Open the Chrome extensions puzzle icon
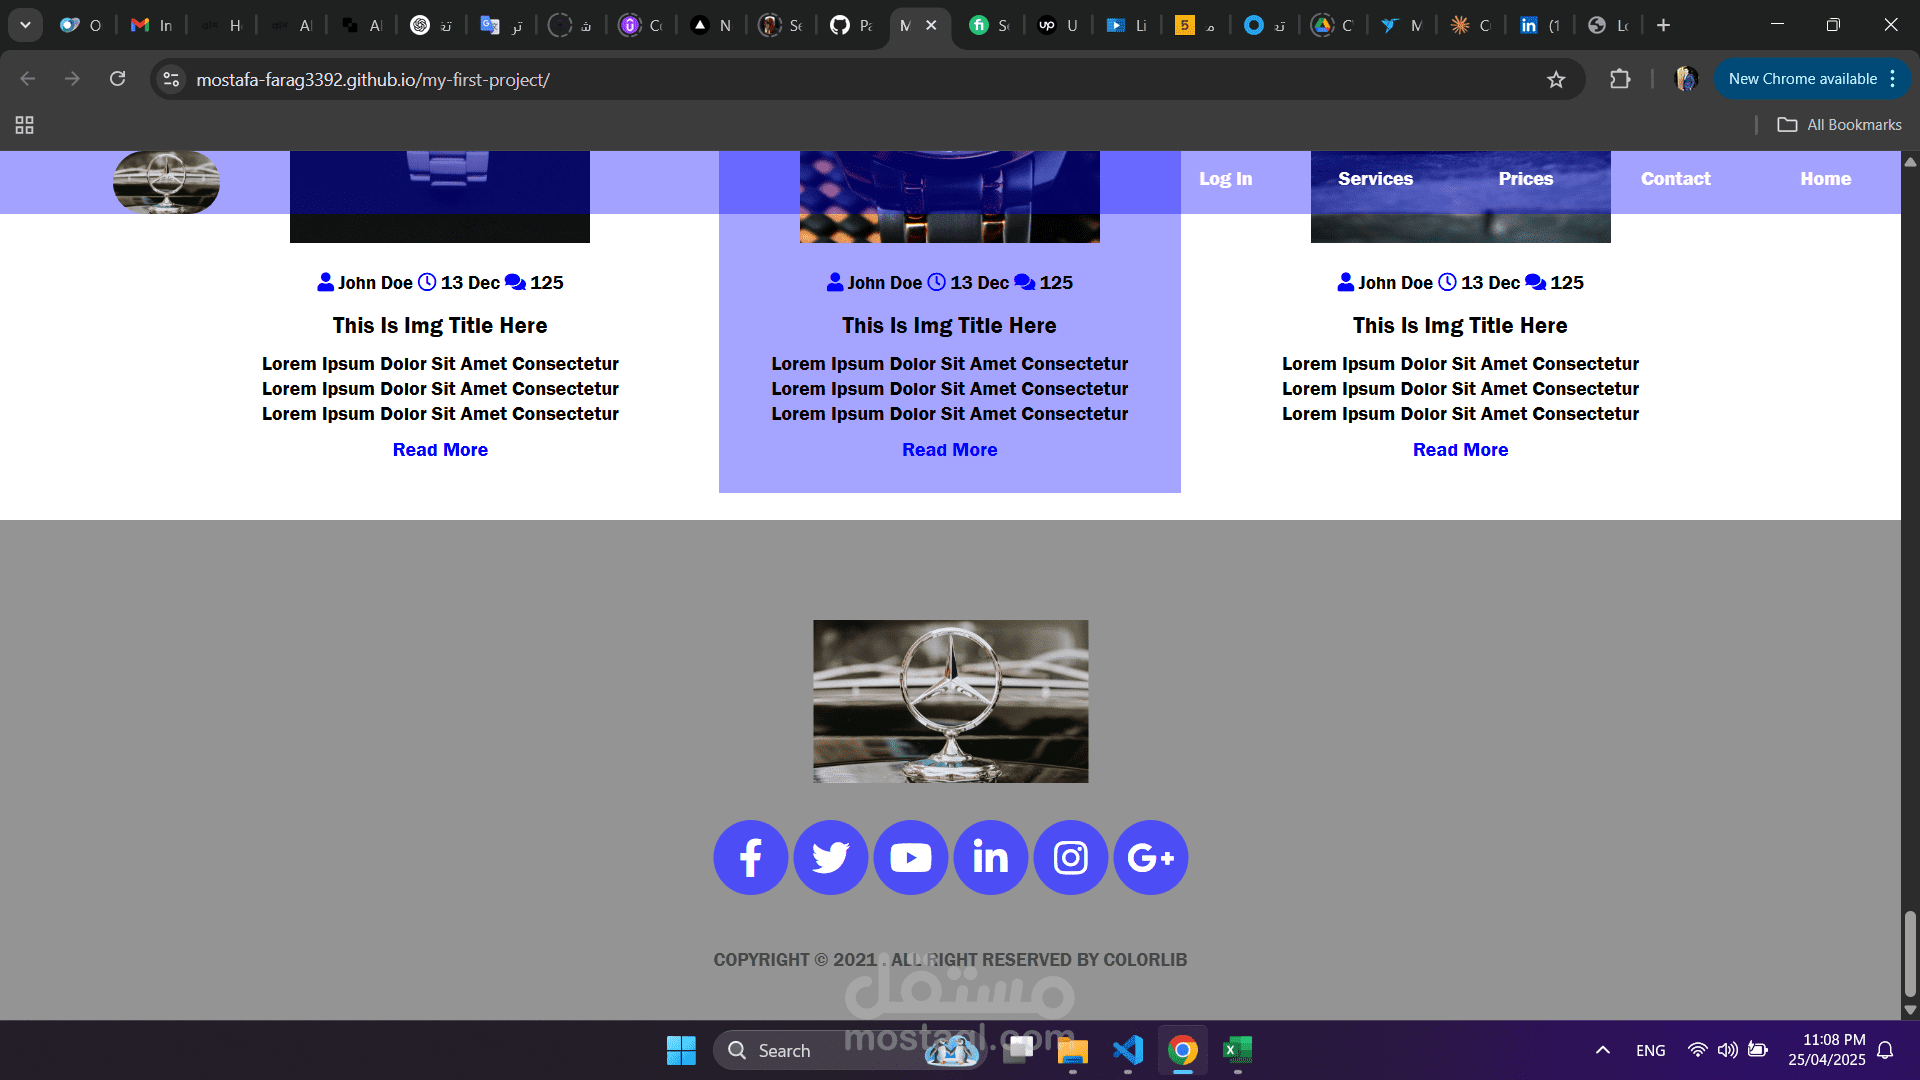 tap(1620, 79)
